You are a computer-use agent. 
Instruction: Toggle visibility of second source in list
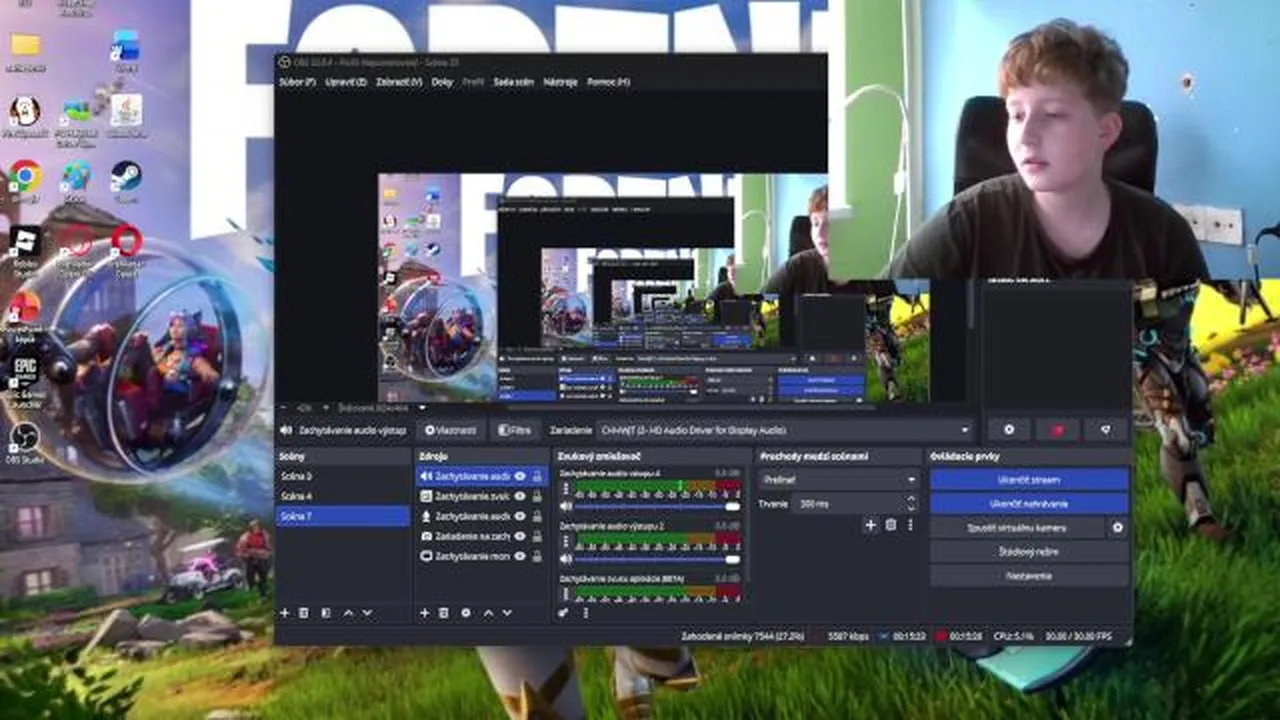click(x=520, y=496)
